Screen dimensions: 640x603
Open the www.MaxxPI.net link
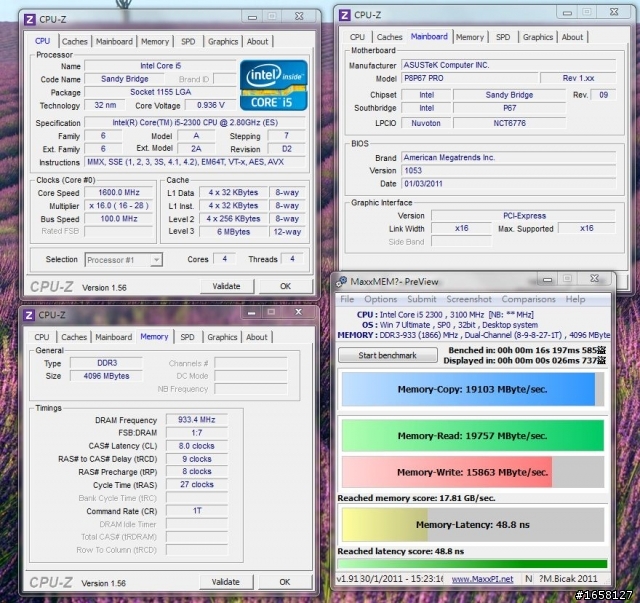[482, 579]
